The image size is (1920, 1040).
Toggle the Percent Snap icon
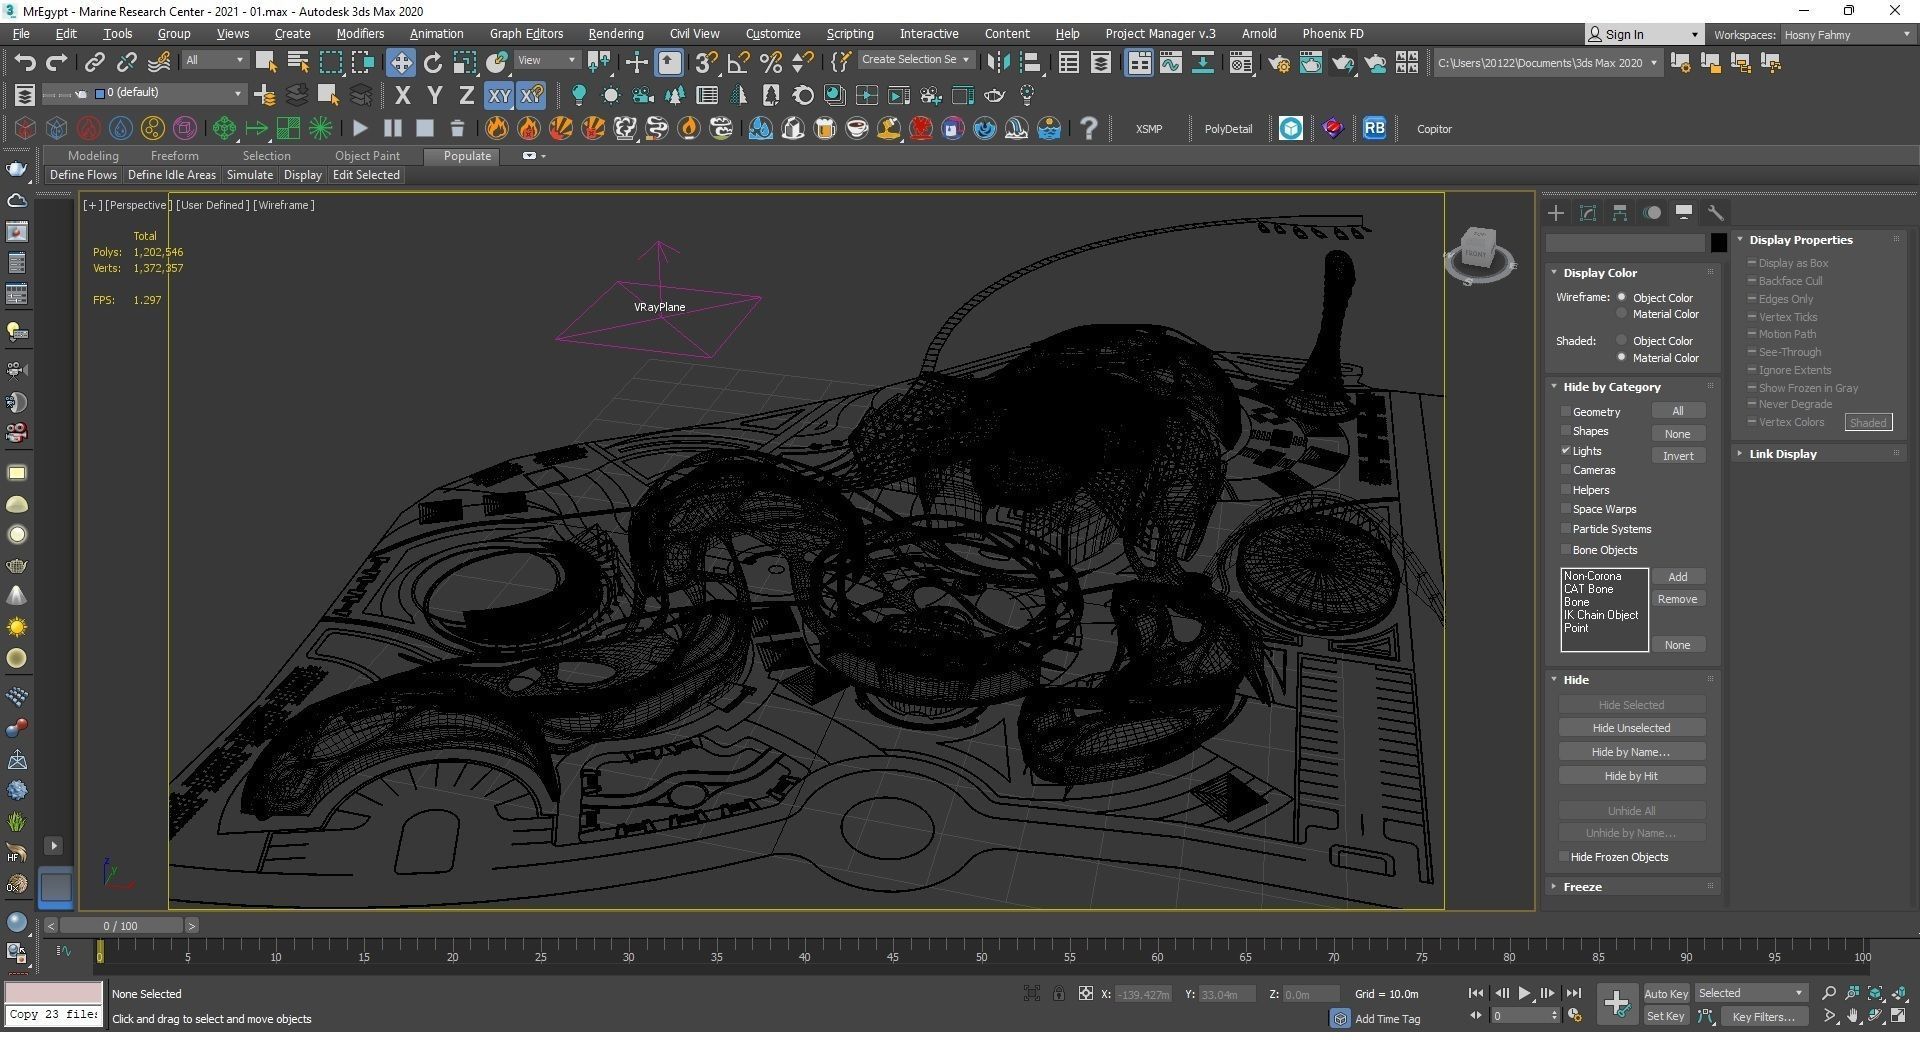click(770, 63)
